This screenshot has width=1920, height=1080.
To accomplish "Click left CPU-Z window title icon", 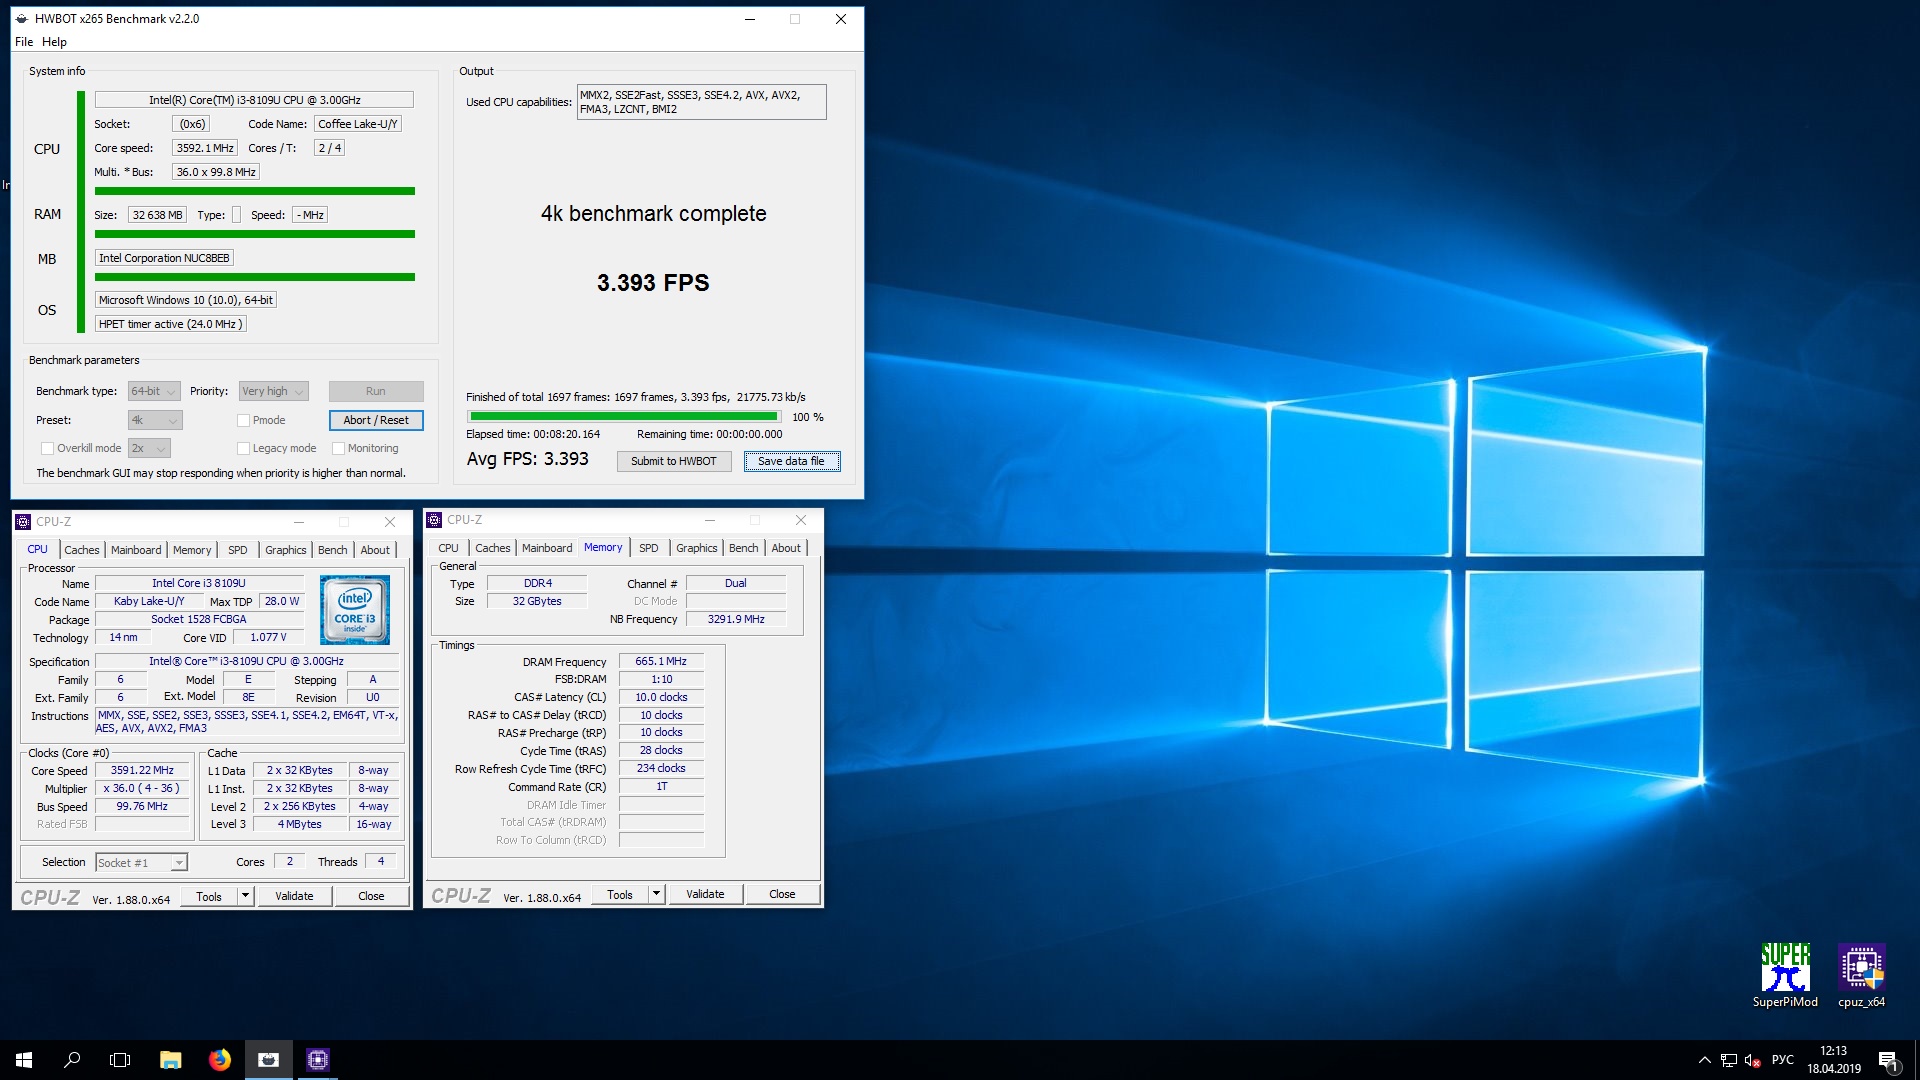I will 23,522.
